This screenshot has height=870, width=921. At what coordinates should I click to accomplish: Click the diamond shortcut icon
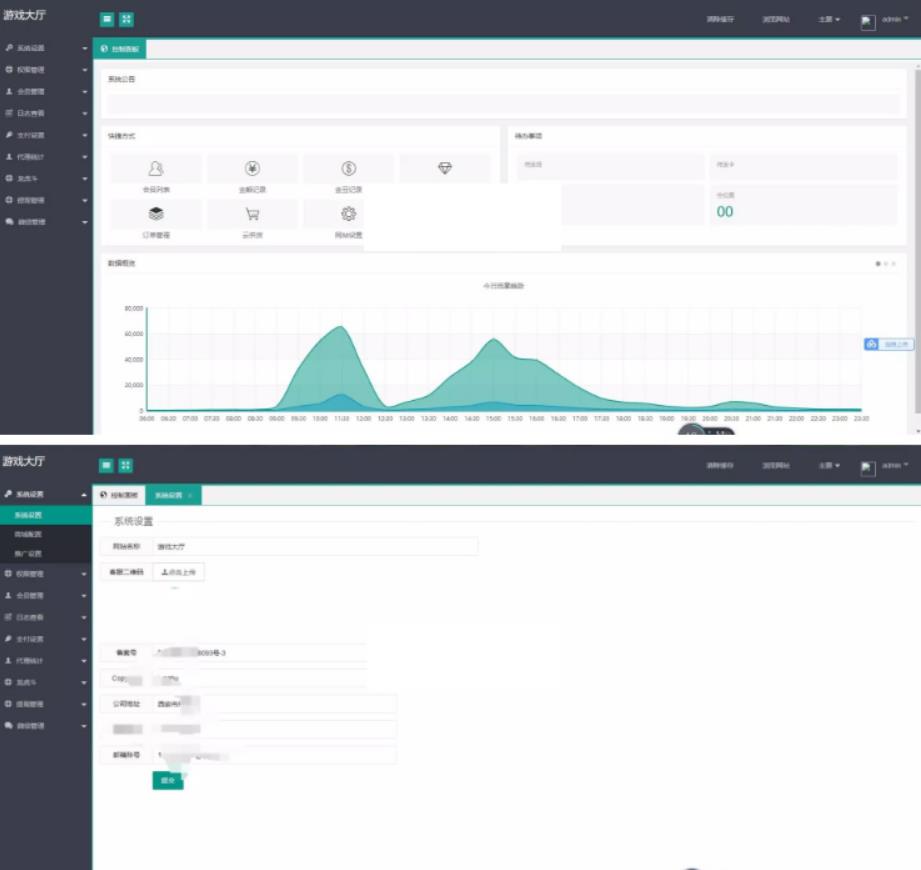click(x=445, y=168)
